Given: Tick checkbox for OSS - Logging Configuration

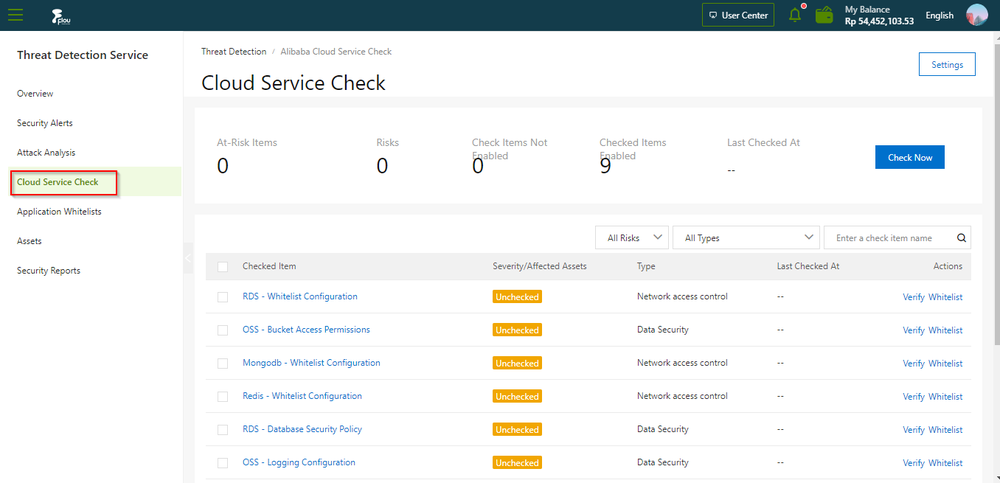Looking at the screenshot, I should (223, 463).
